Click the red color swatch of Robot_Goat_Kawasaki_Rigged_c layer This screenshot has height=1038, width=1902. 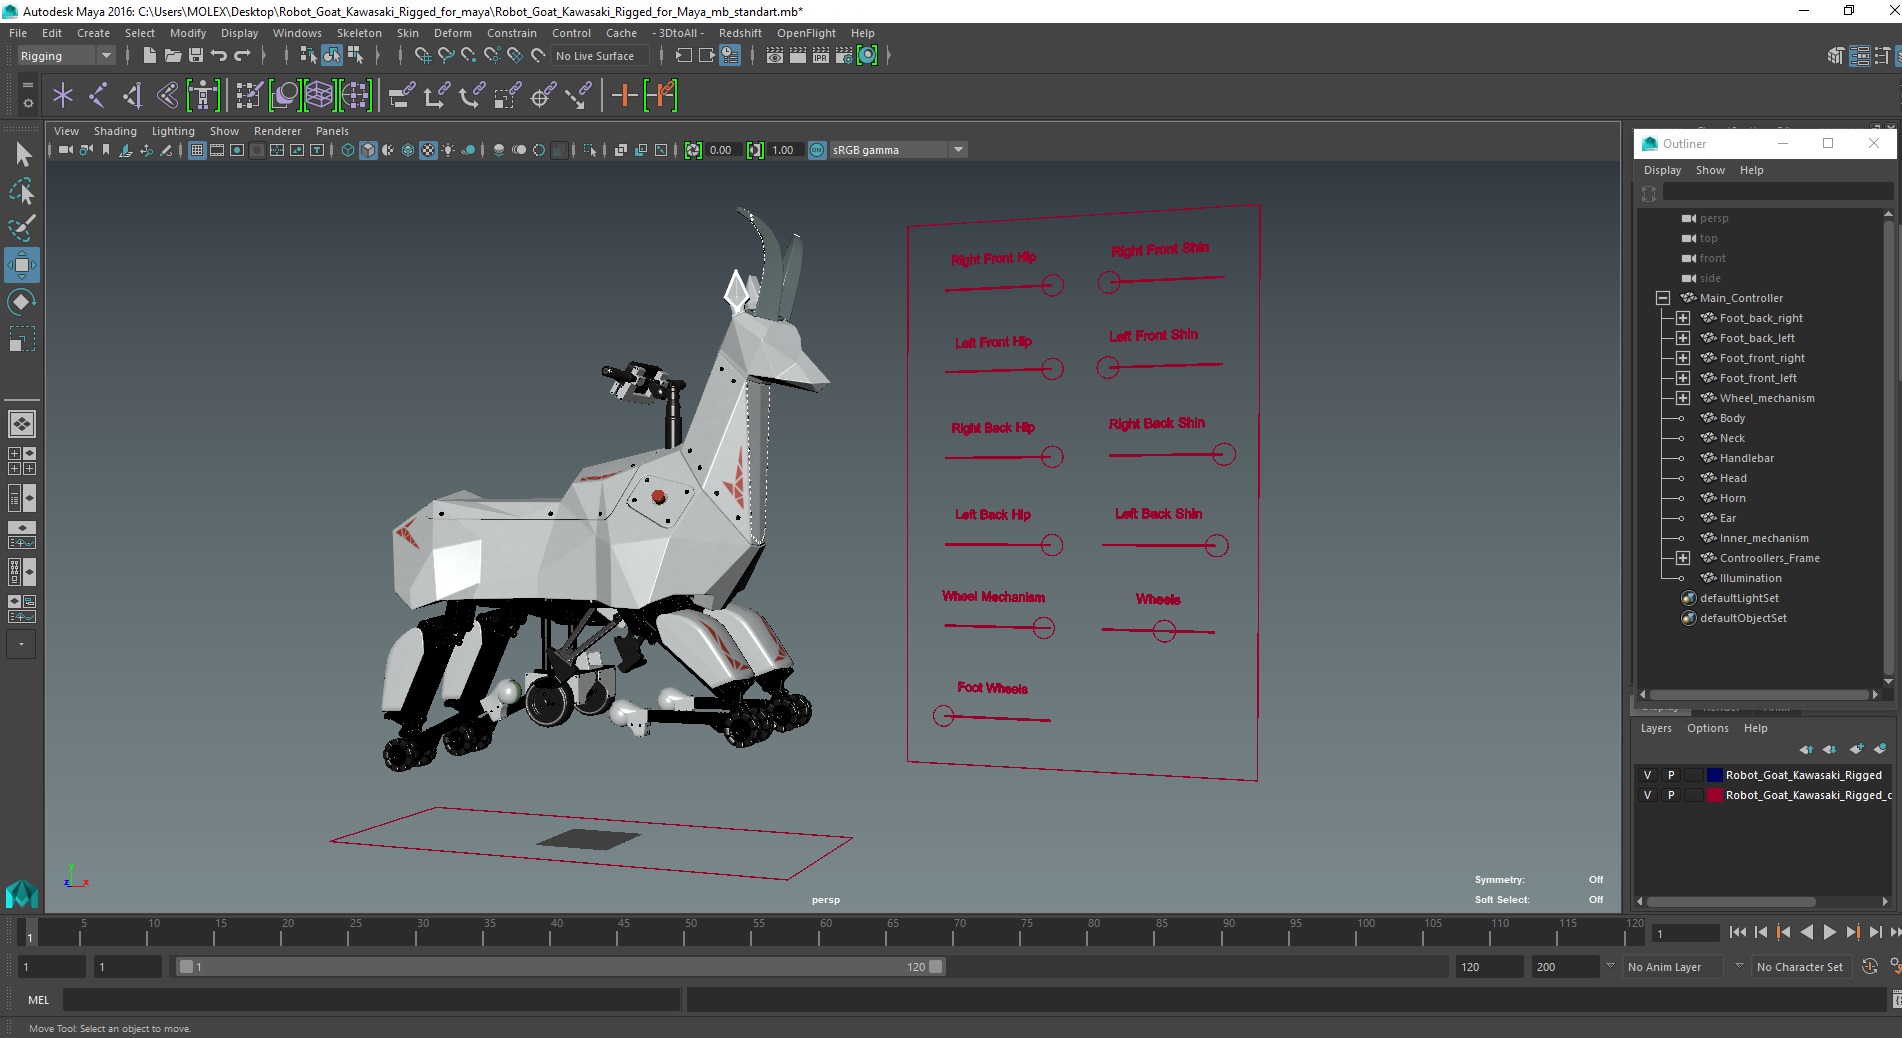click(1715, 795)
